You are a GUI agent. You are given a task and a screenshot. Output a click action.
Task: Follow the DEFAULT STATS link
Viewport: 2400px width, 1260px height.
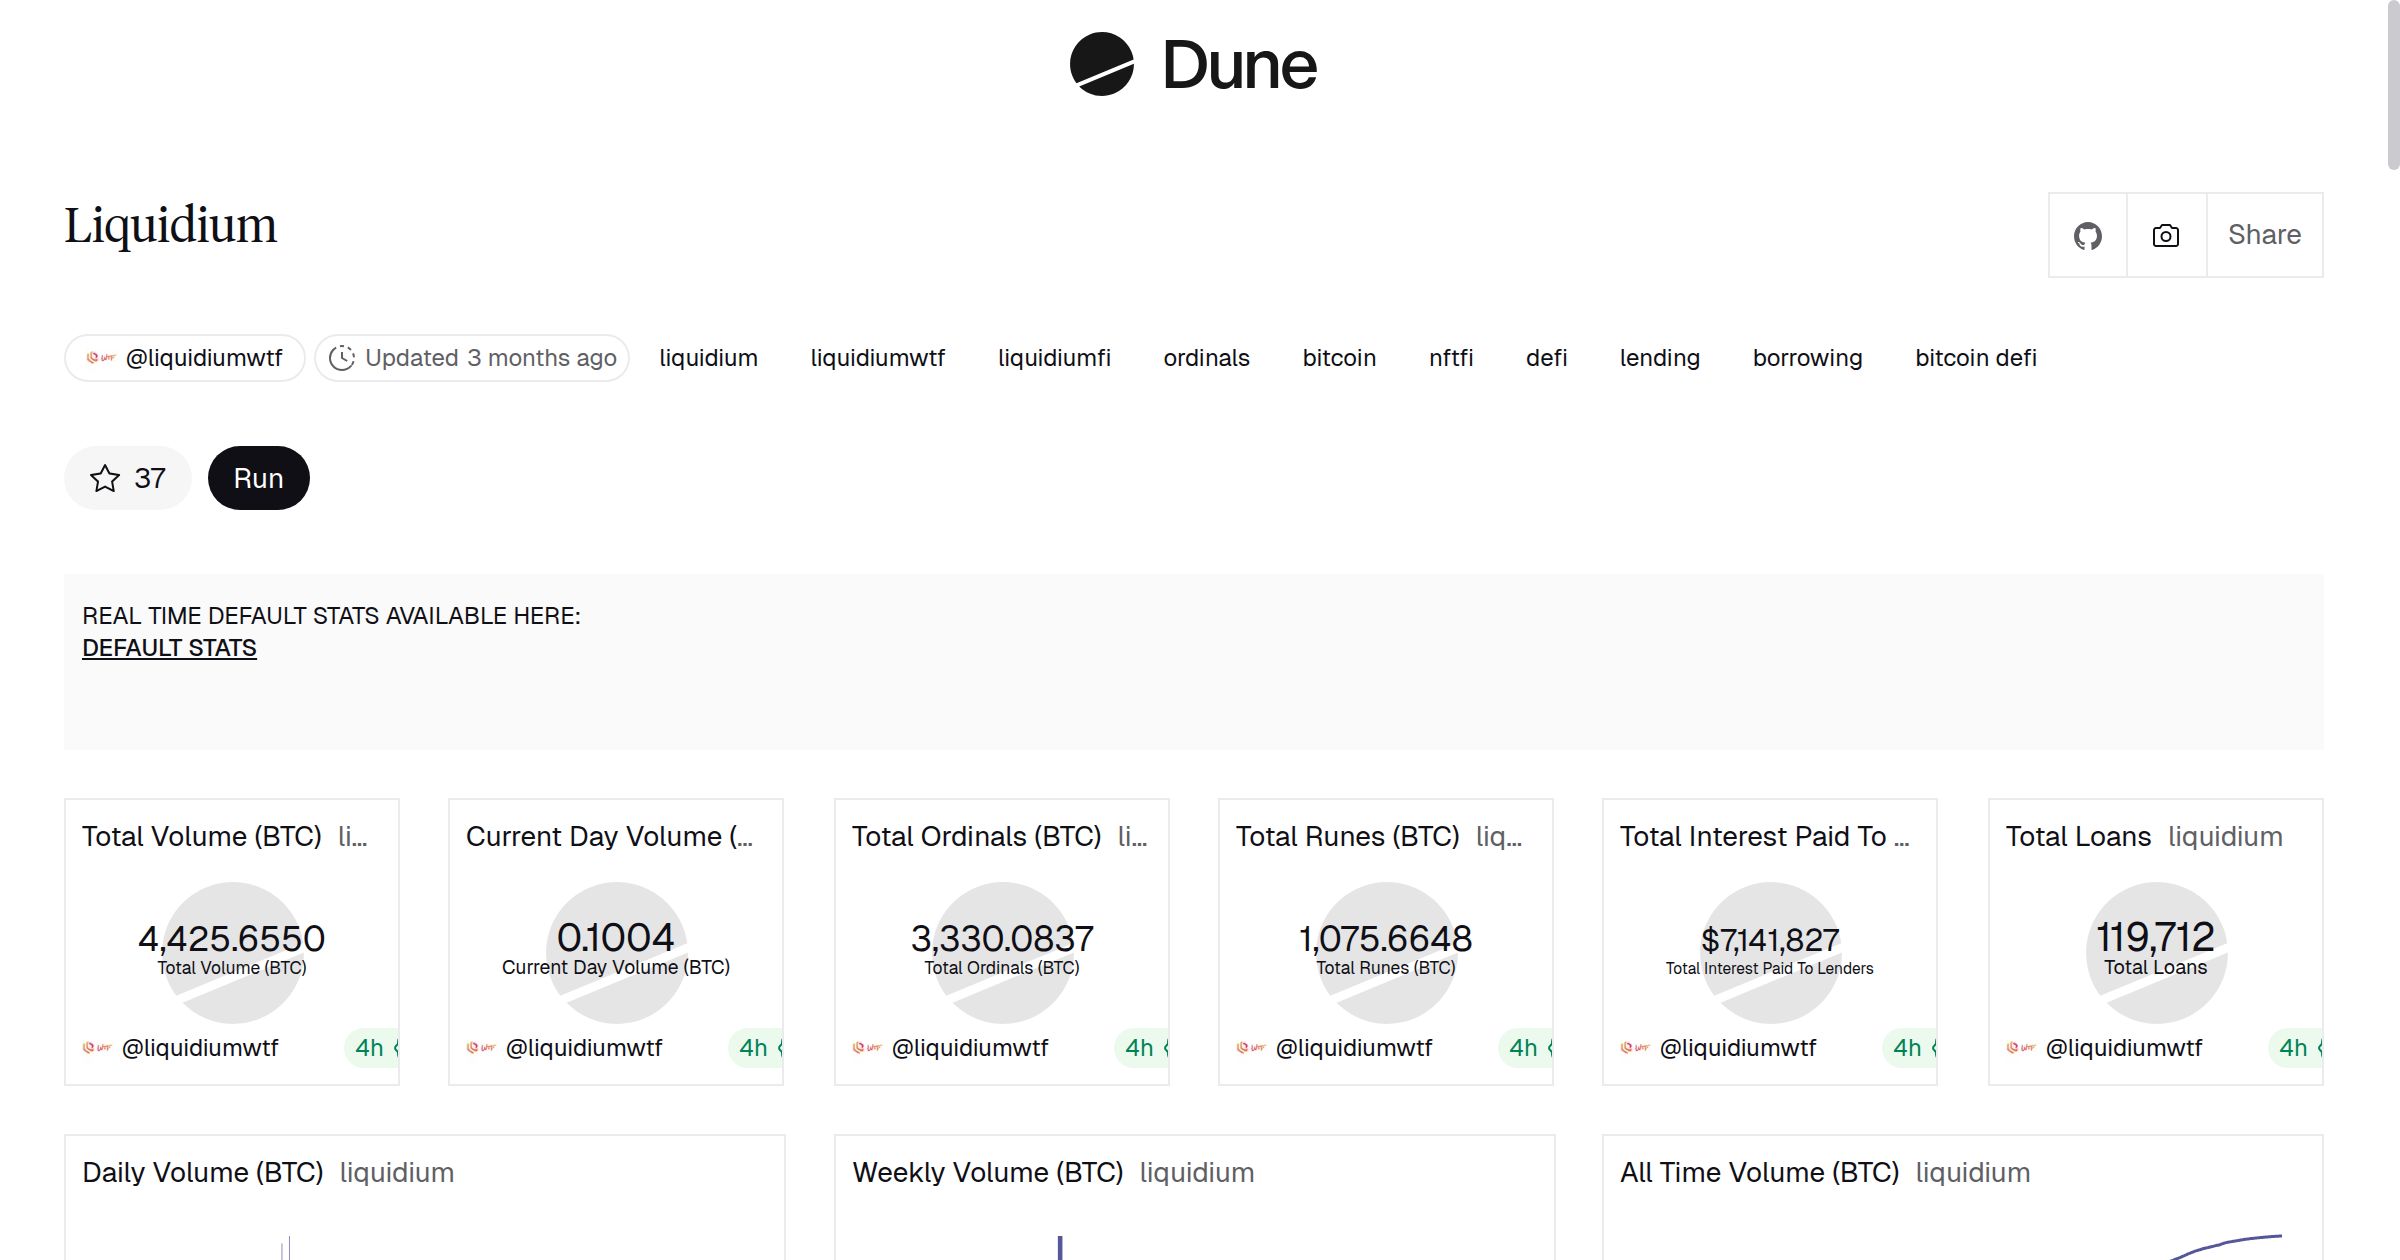[169, 648]
